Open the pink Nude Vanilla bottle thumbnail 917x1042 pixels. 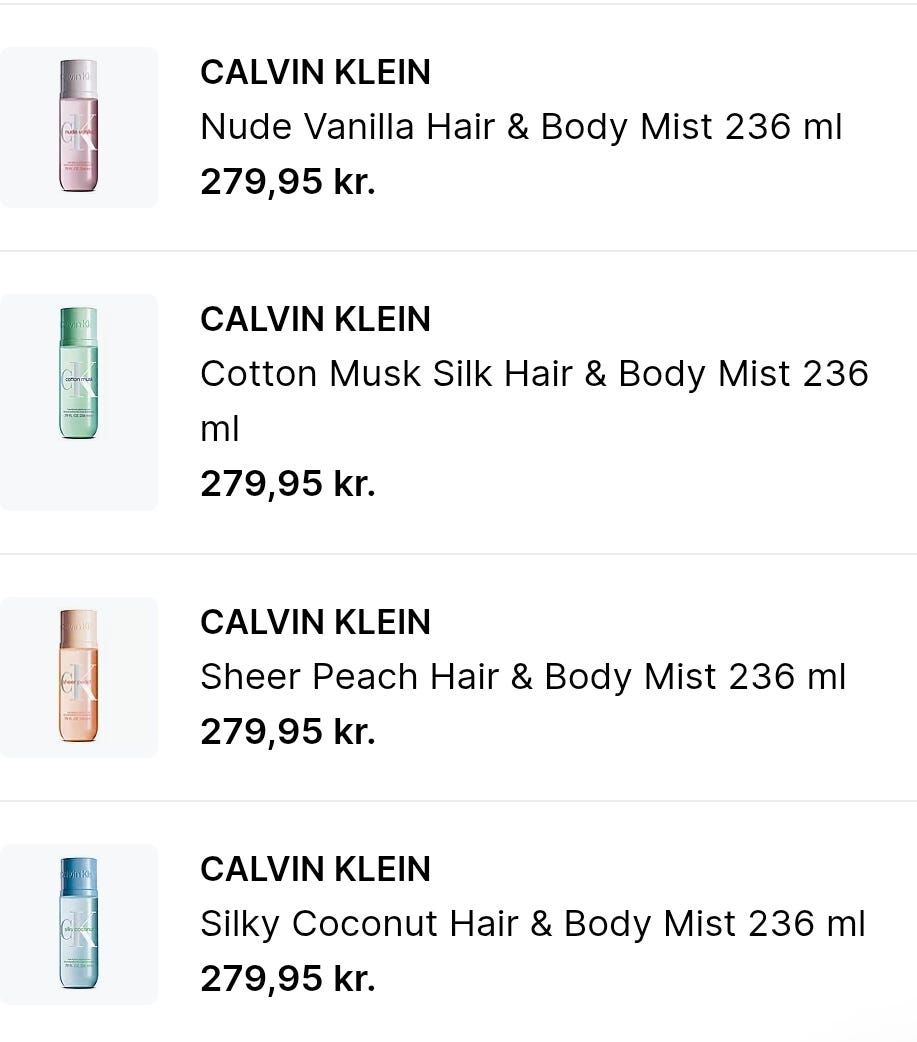coord(78,127)
